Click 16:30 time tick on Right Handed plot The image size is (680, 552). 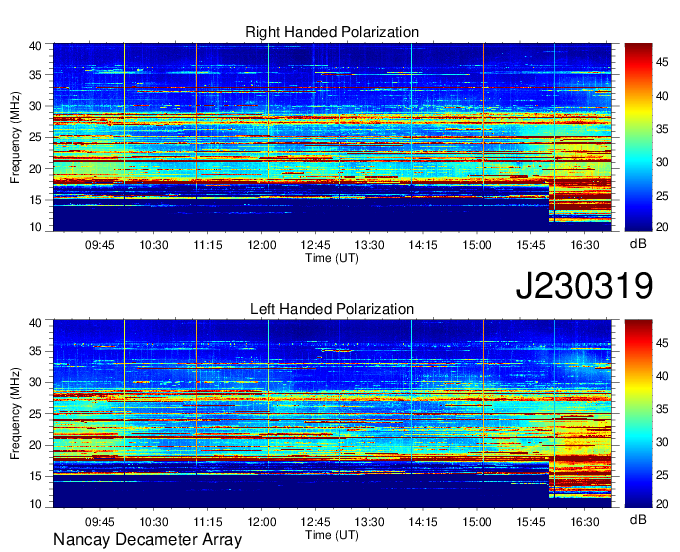click(585, 245)
